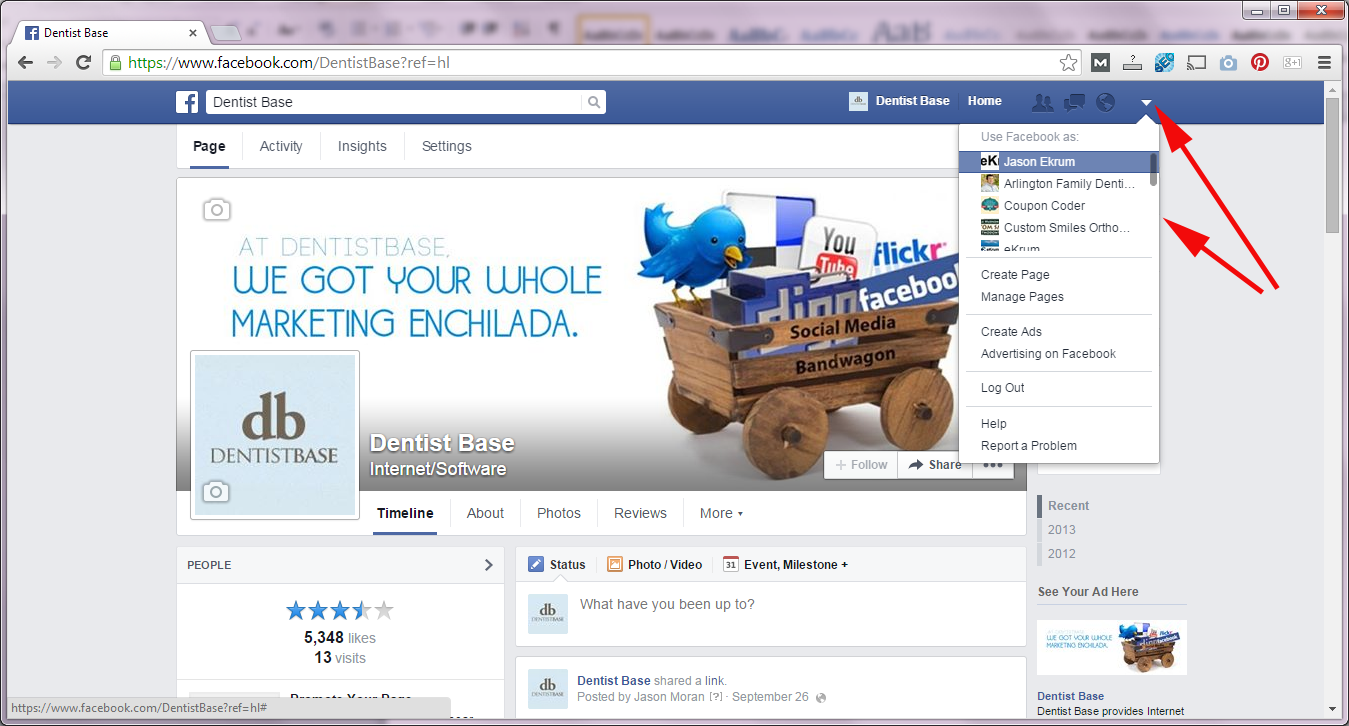Click the ad thumbnail in the right column
1349x726 pixels.
(1112, 647)
